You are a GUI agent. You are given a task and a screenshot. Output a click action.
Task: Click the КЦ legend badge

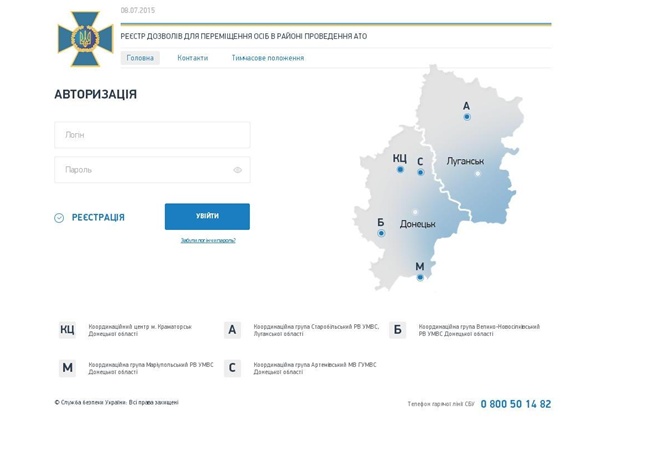pos(67,330)
